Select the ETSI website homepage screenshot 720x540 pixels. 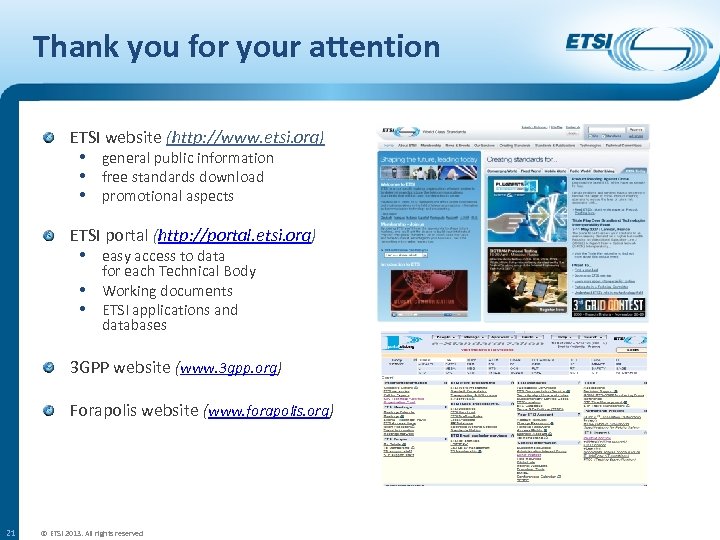[513, 223]
